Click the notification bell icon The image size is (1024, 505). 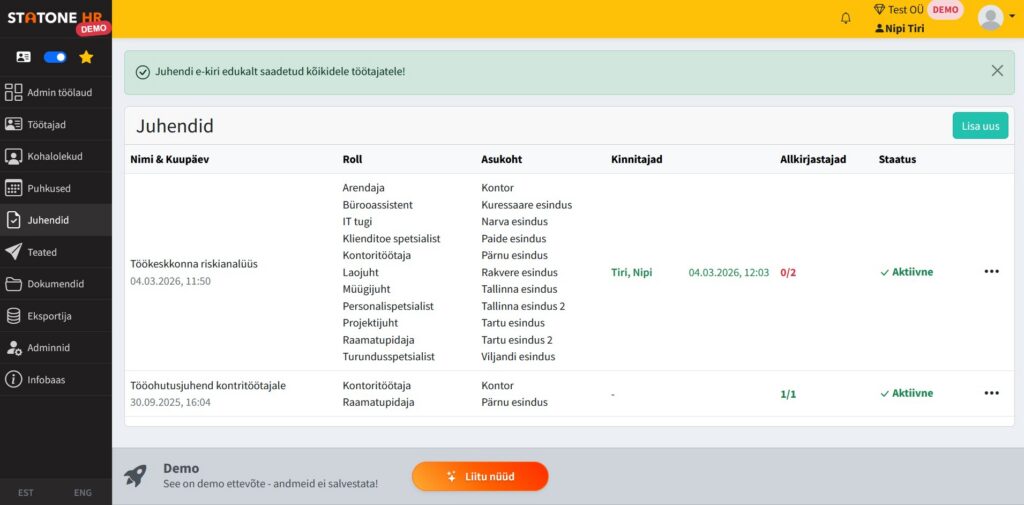coord(846,18)
